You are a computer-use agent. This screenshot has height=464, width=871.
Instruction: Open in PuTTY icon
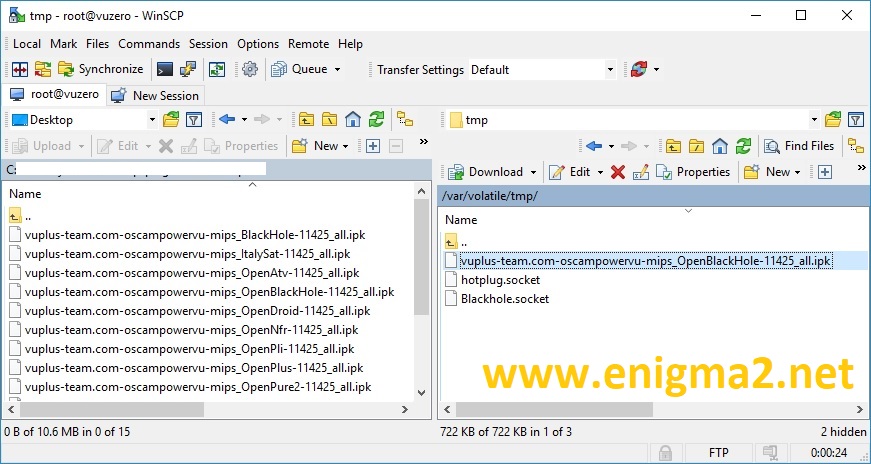(188, 69)
